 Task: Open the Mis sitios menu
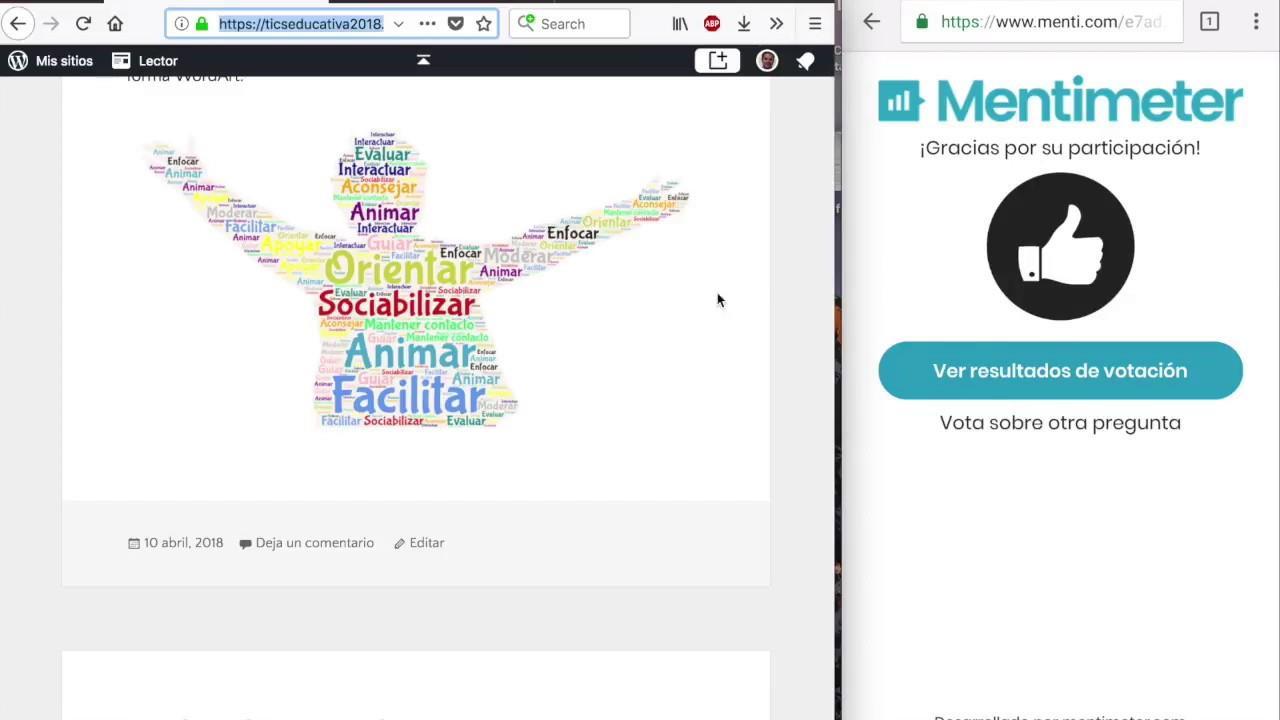50,61
